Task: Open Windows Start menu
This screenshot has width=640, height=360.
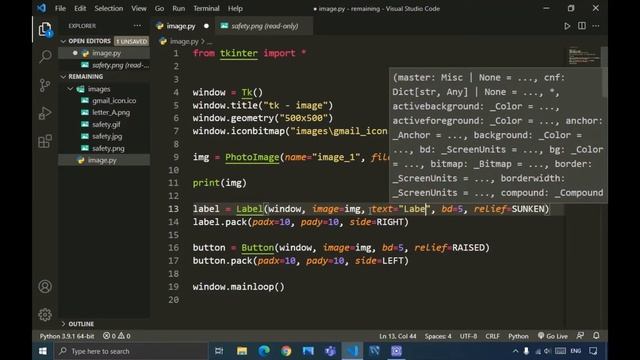Action: 43,351
